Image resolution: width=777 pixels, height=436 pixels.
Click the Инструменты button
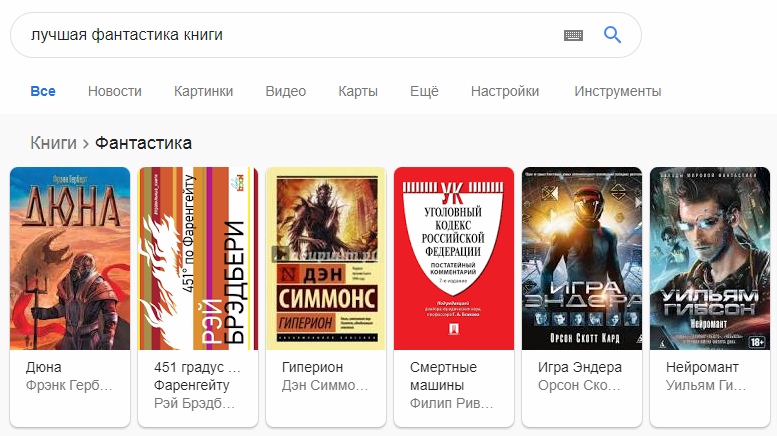pos(617,92)
